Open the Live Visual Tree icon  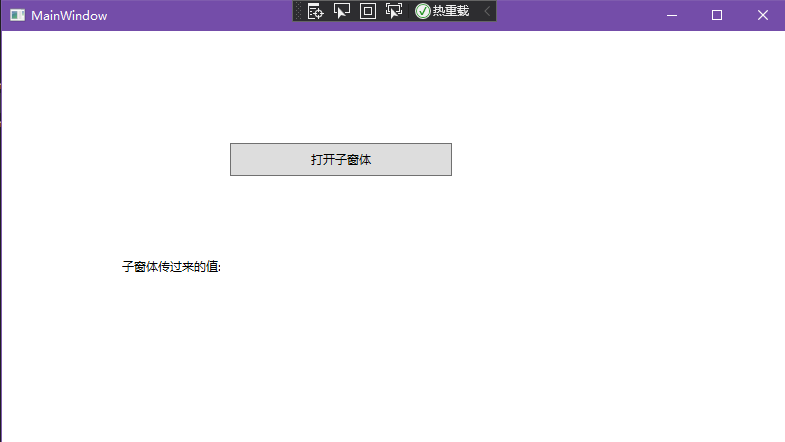pos(315,11)
